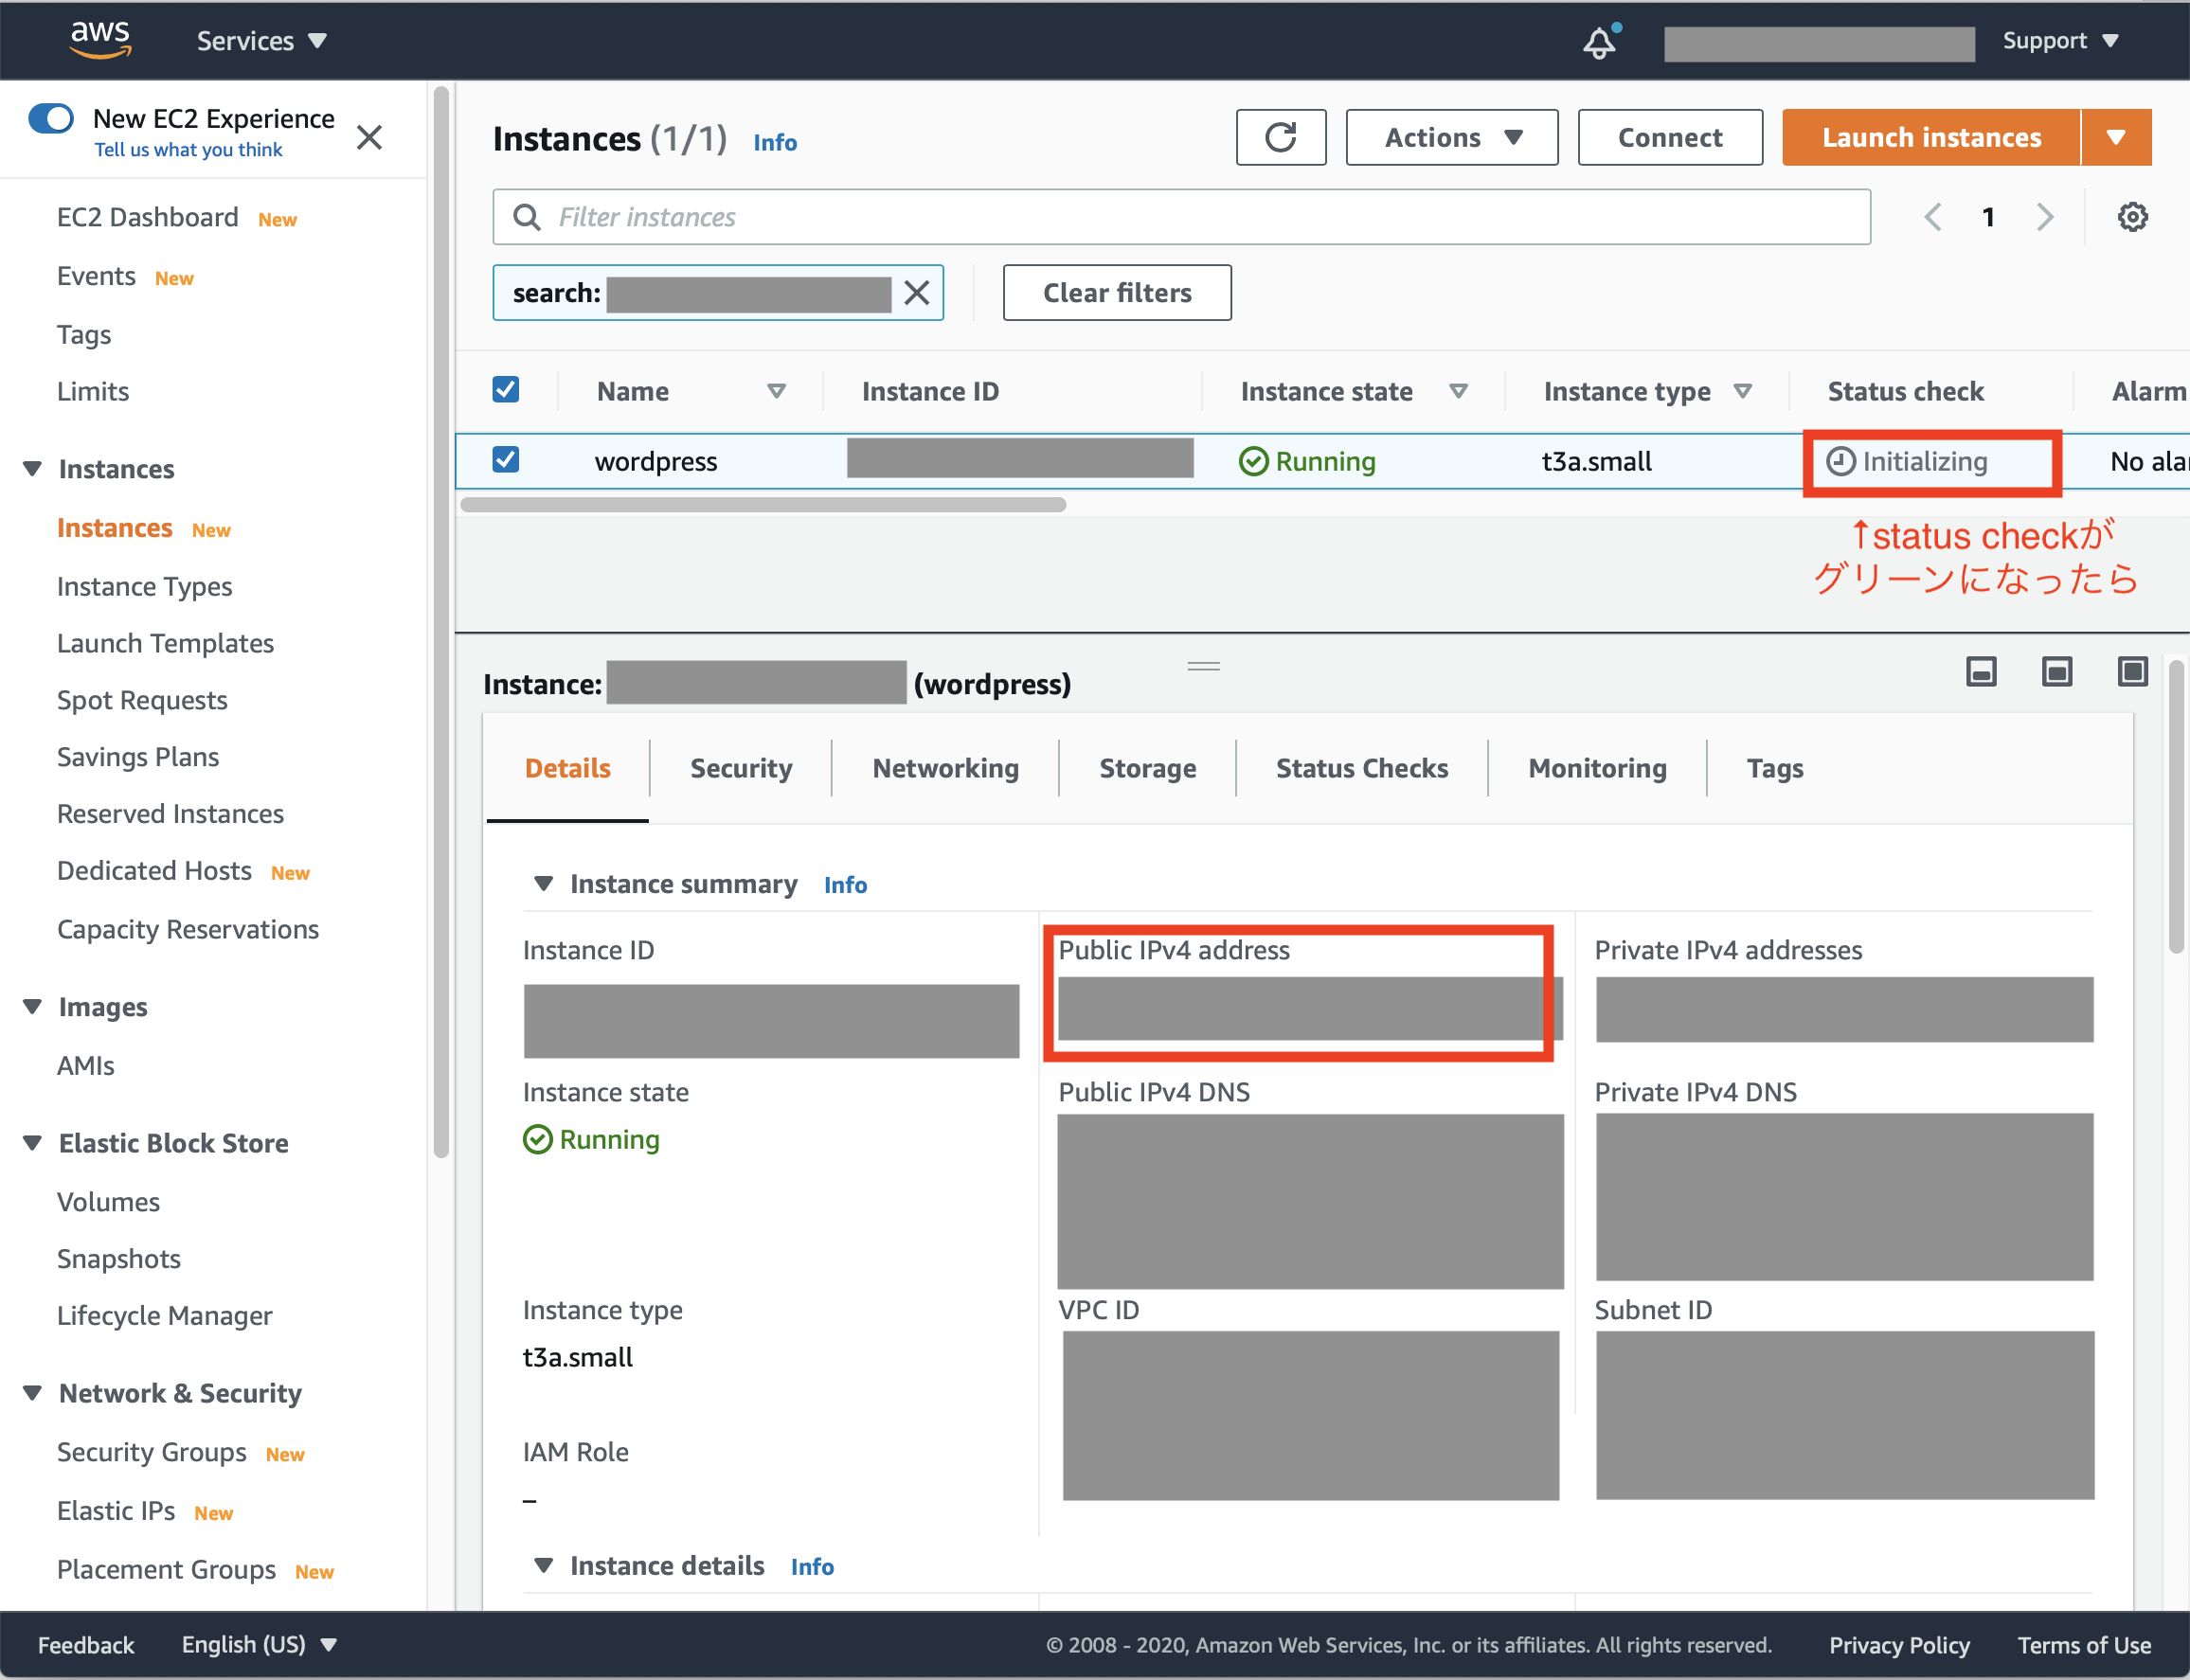Image resolution: width=2190 pixels, height=1680 pixels.
Task: Open AMIs in sidebar
Action: 86,1066
